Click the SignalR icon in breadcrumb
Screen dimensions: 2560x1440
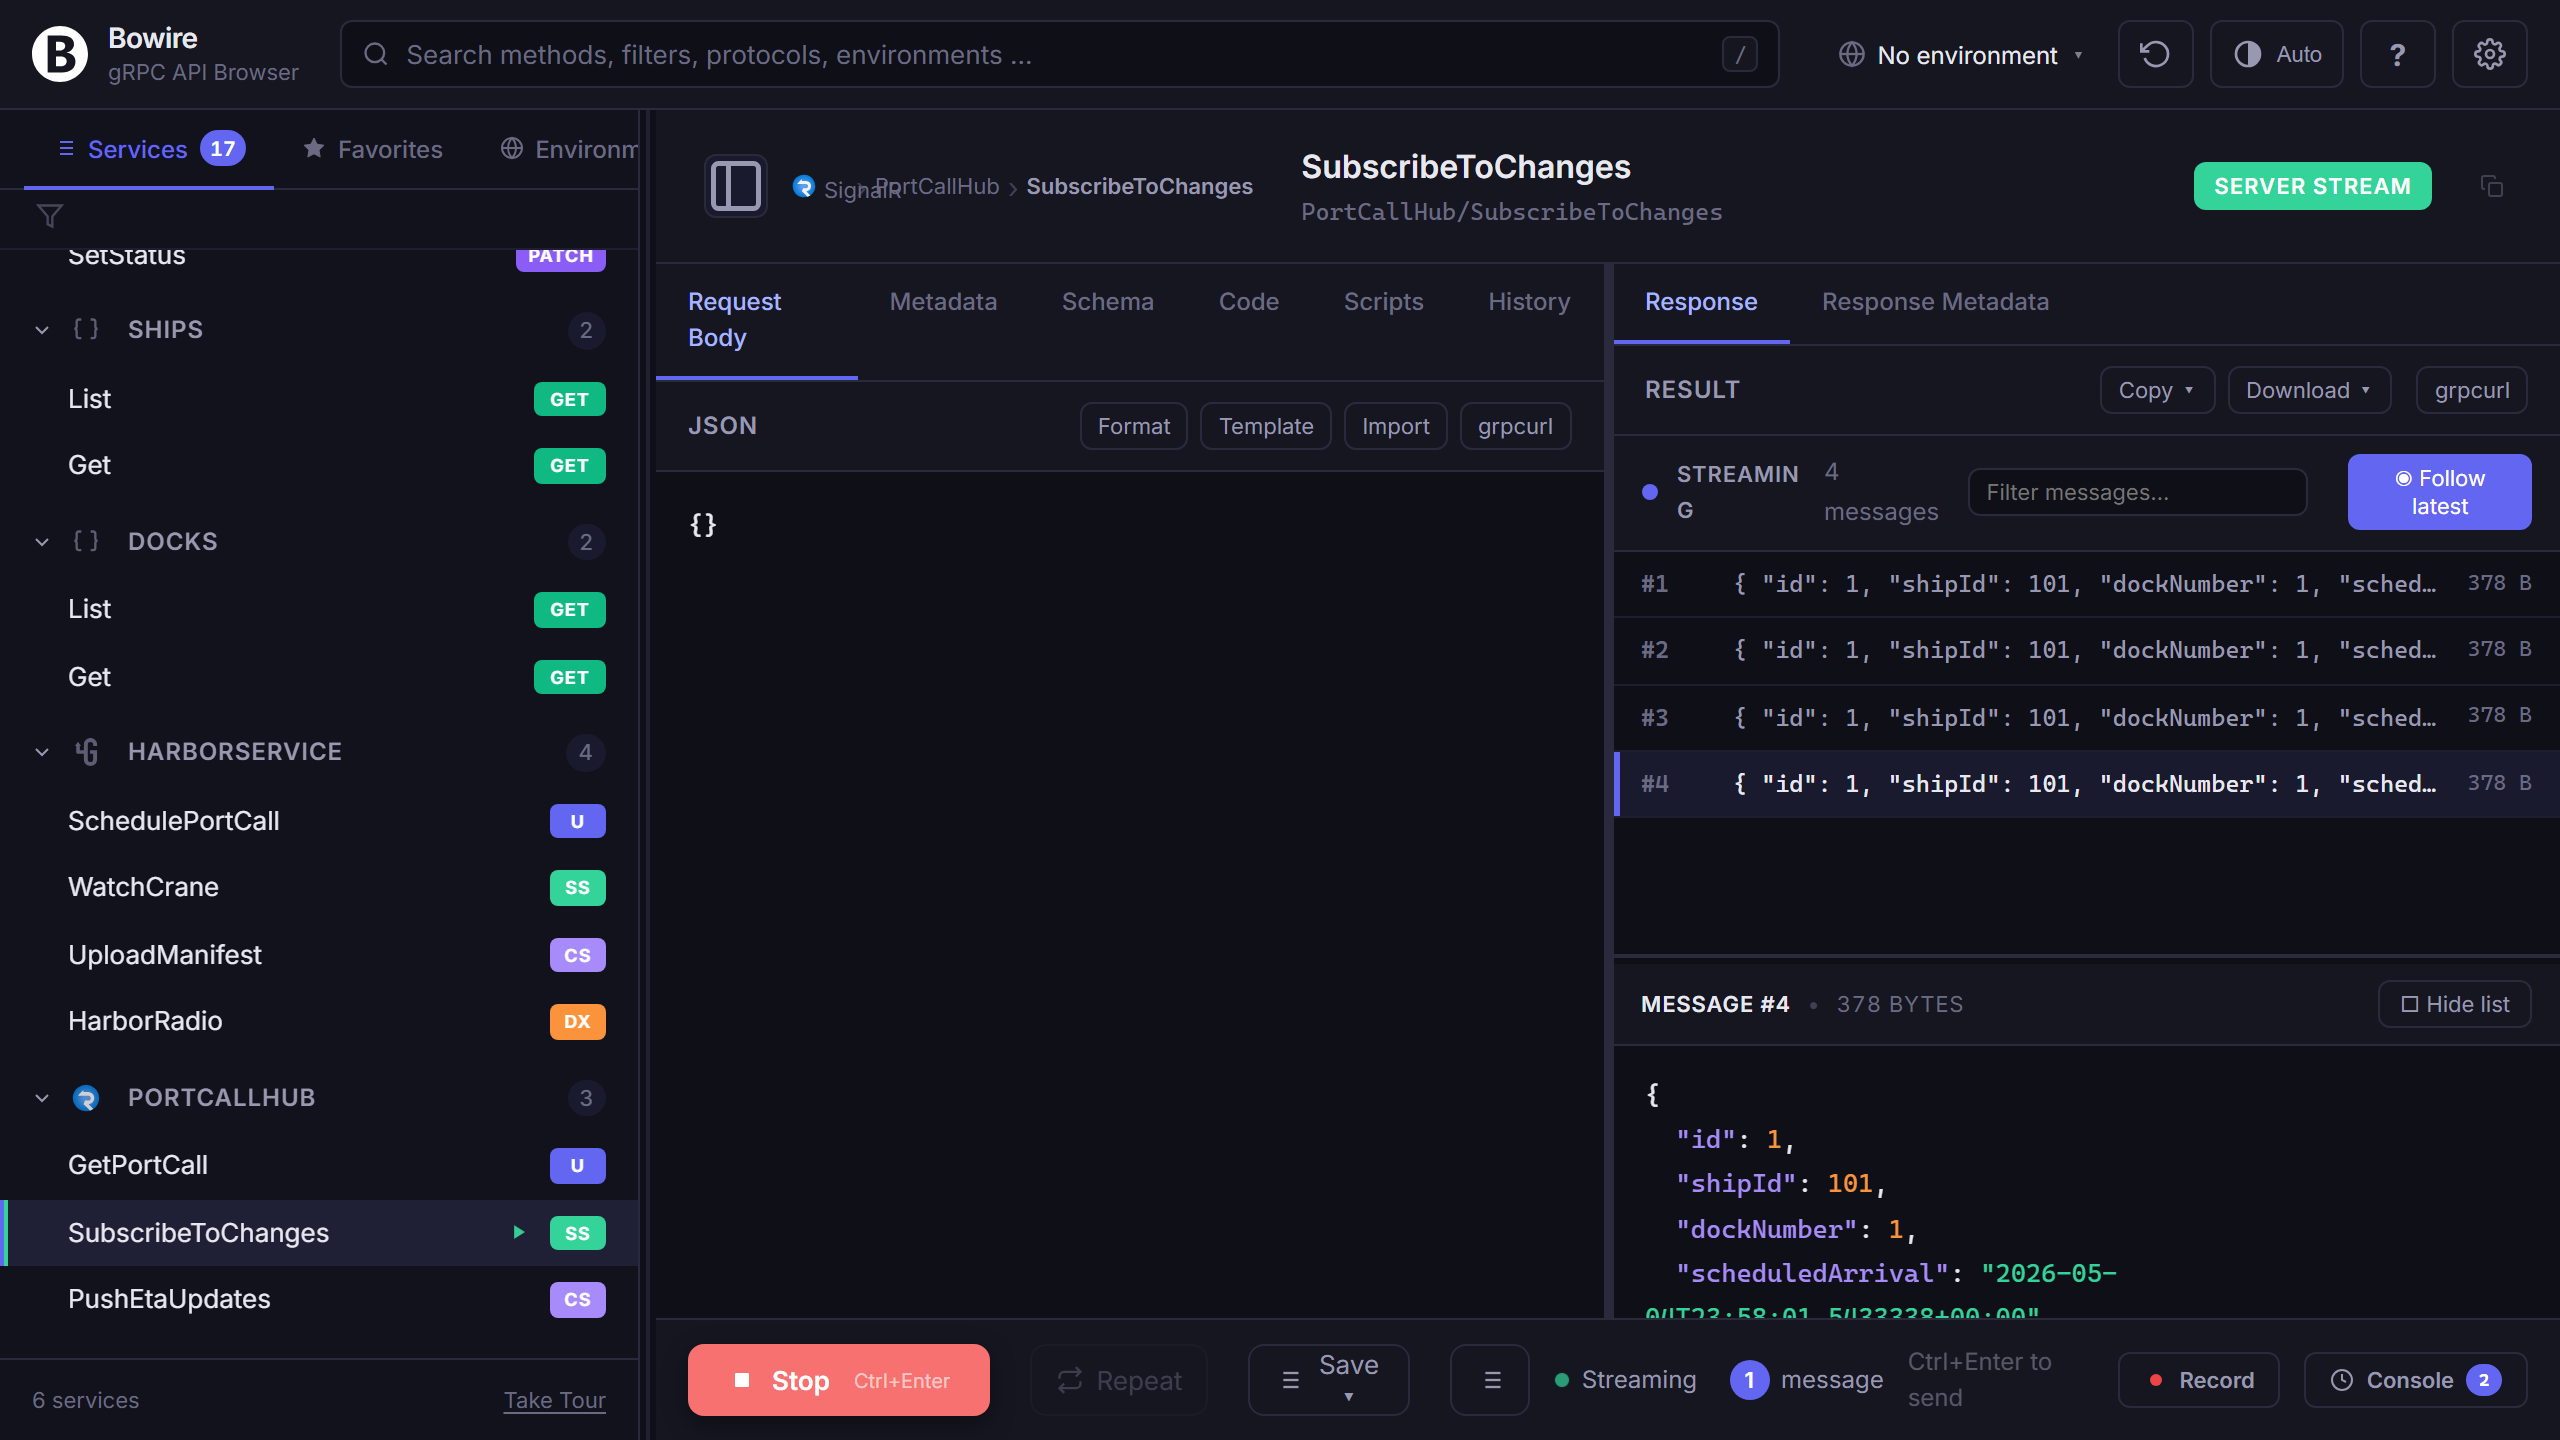pos(804,186)
